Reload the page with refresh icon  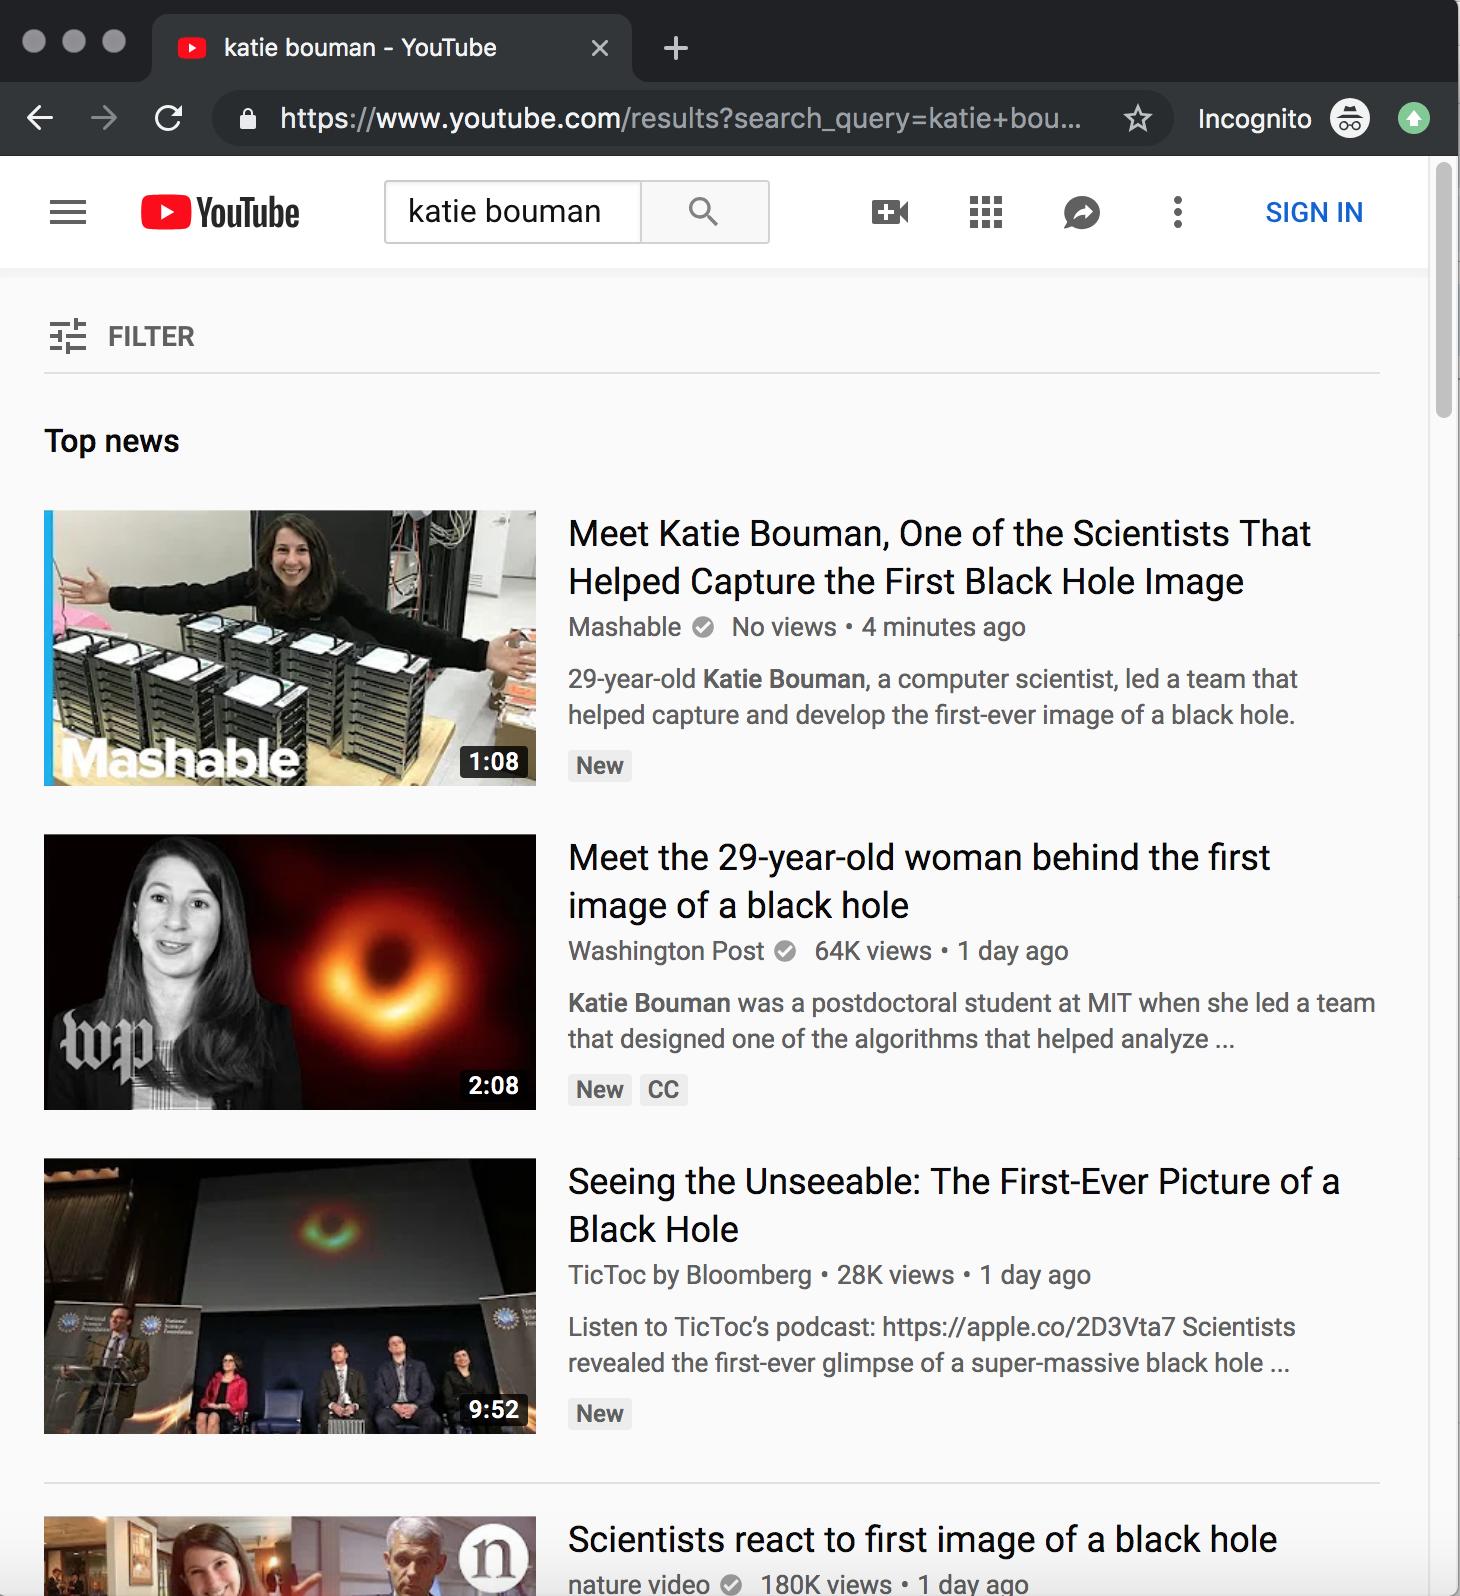pos(168,119)
